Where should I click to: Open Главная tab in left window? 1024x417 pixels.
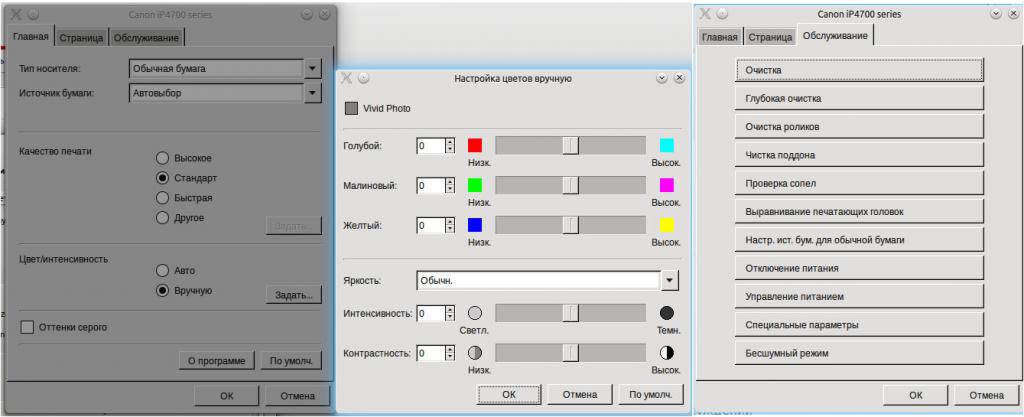coord(31,37)
